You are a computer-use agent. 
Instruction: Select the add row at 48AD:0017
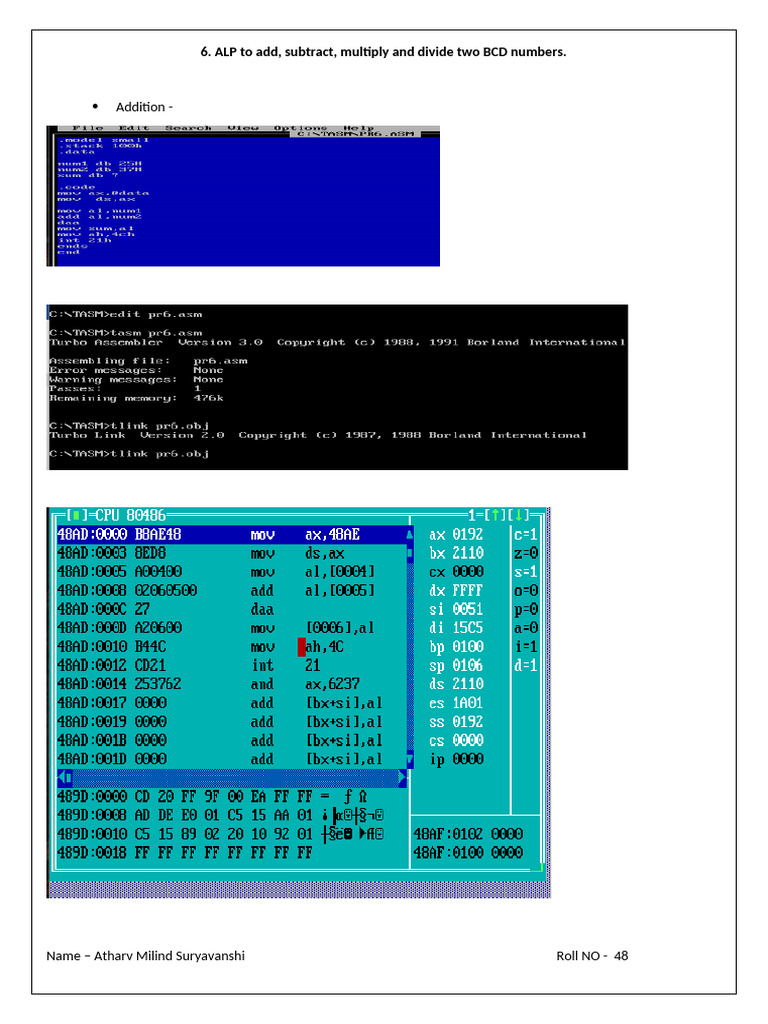(232, 703)
